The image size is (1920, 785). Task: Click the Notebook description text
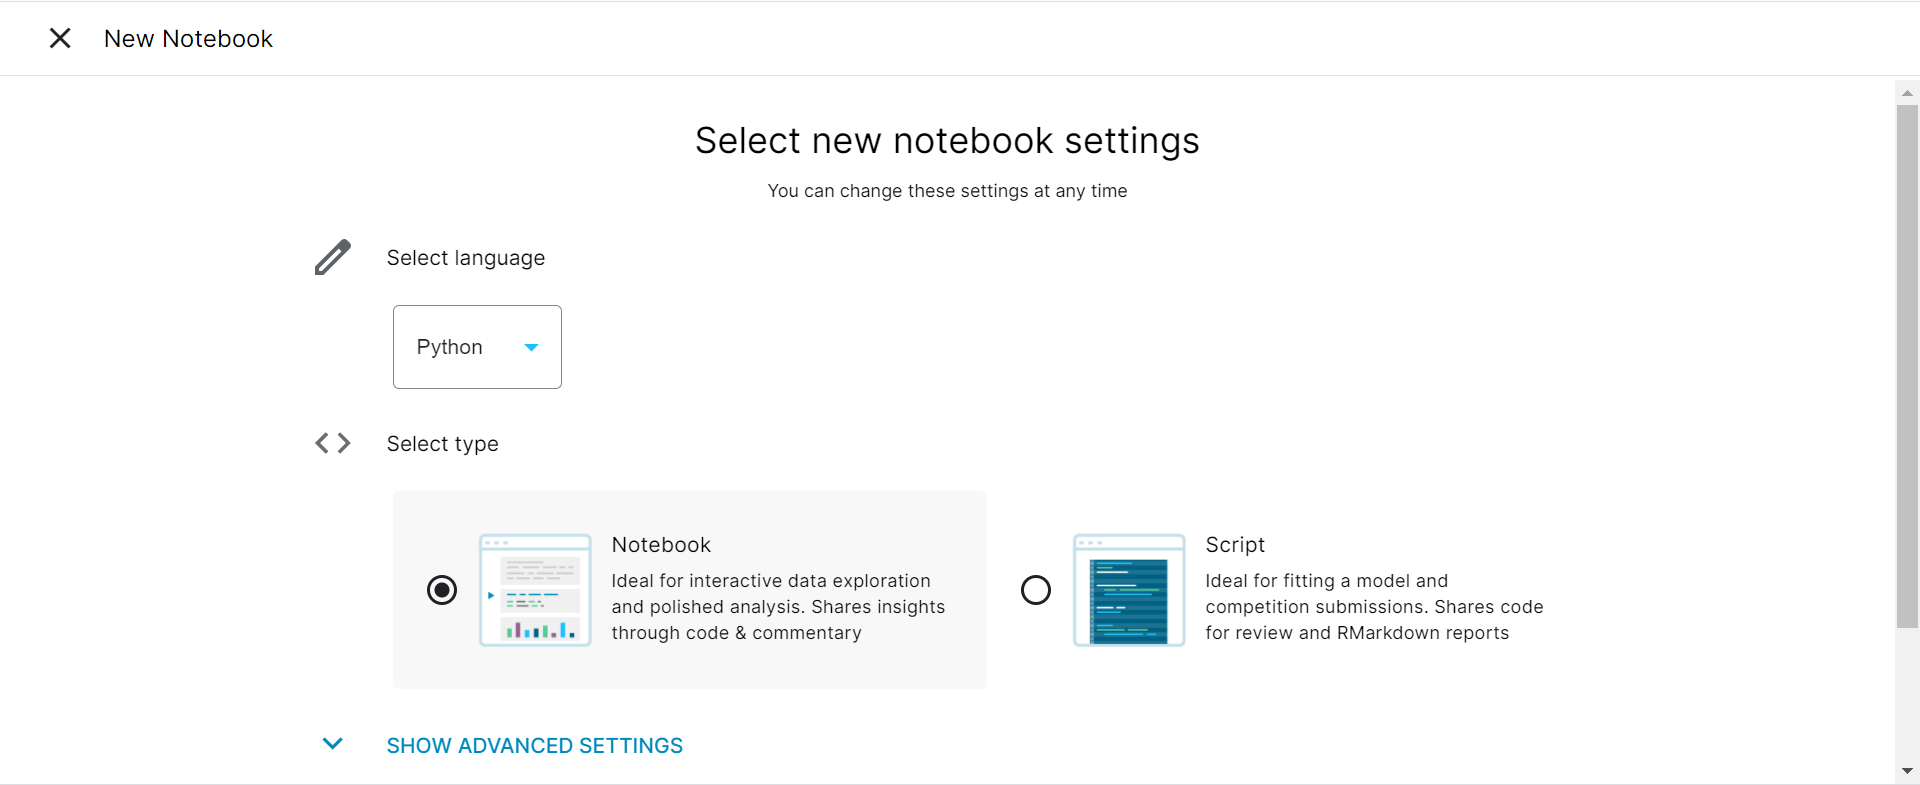(x=777, y=607)
